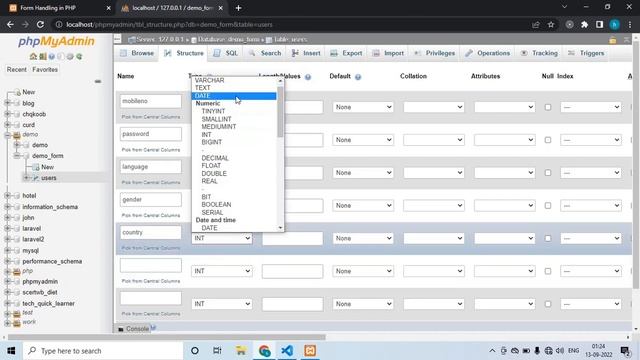Screen dimensions: 640x360
Task: Open the browser three-dot menu
Action: click(630, 24)
